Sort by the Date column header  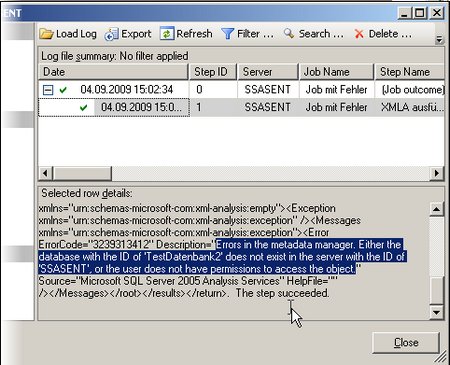(113, 72)
